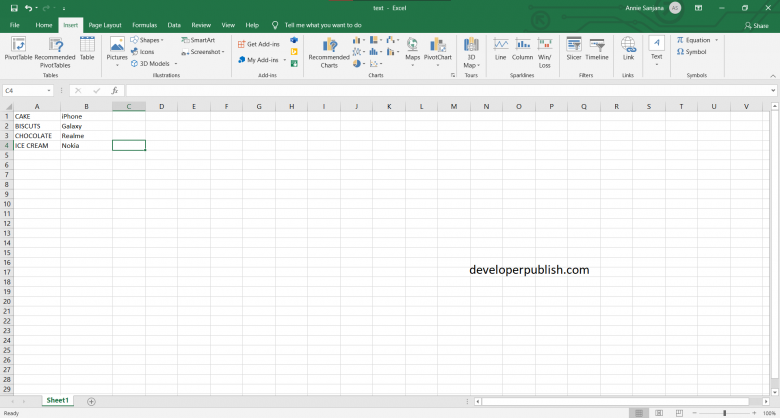Open the My Add-ins dropdown
780x418 pixels.
coord(262,60)
